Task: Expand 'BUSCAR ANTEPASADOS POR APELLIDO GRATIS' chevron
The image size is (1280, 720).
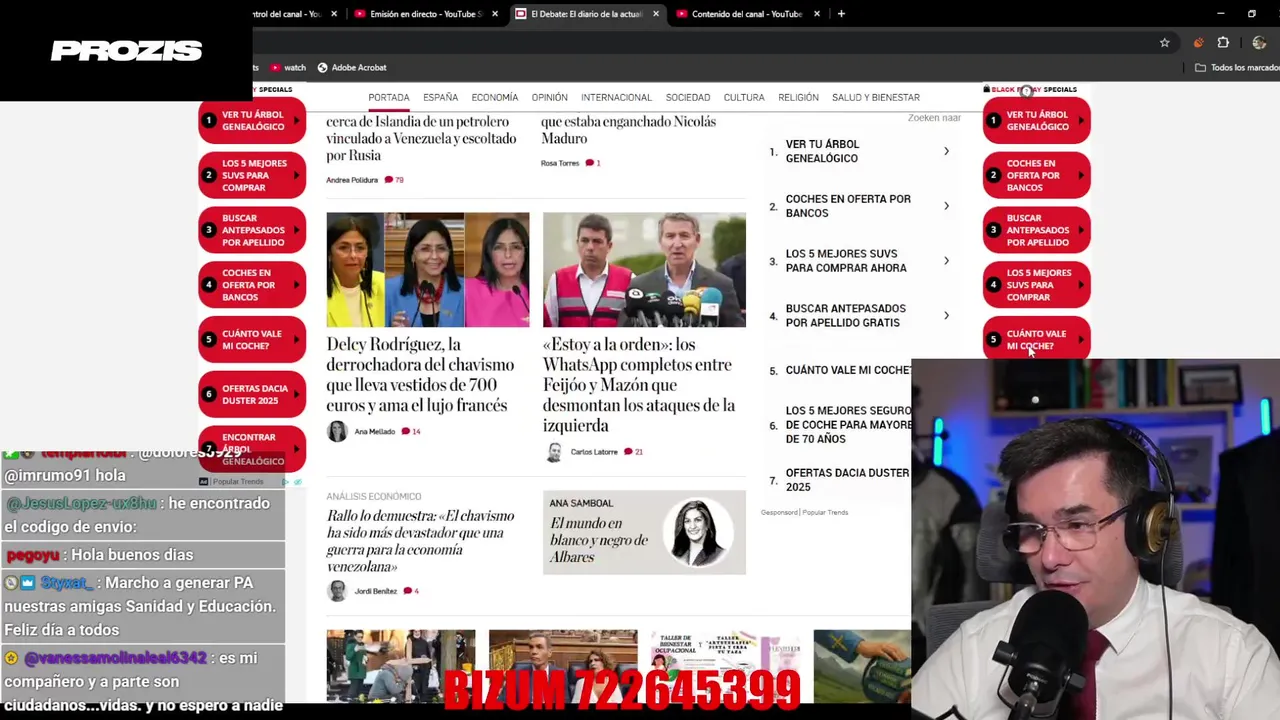Action: pos(946,316)
